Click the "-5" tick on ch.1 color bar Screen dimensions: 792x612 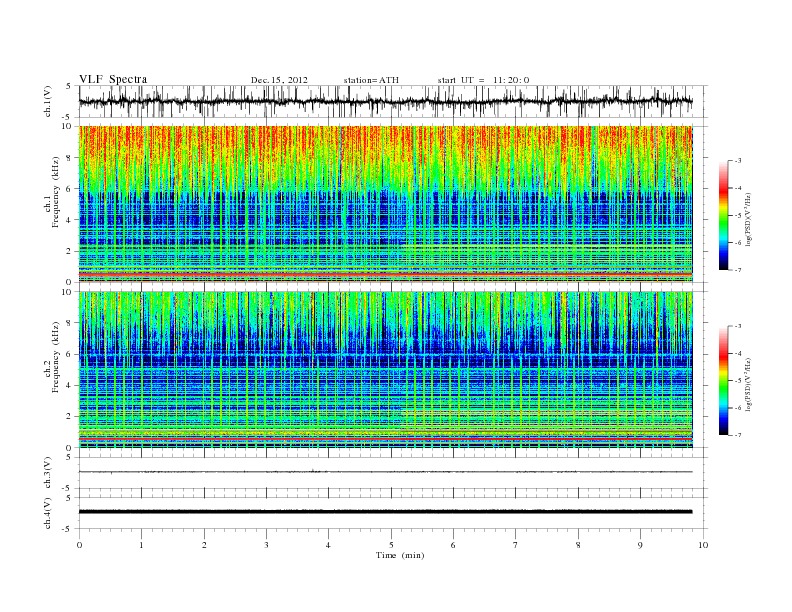[738, 216]
